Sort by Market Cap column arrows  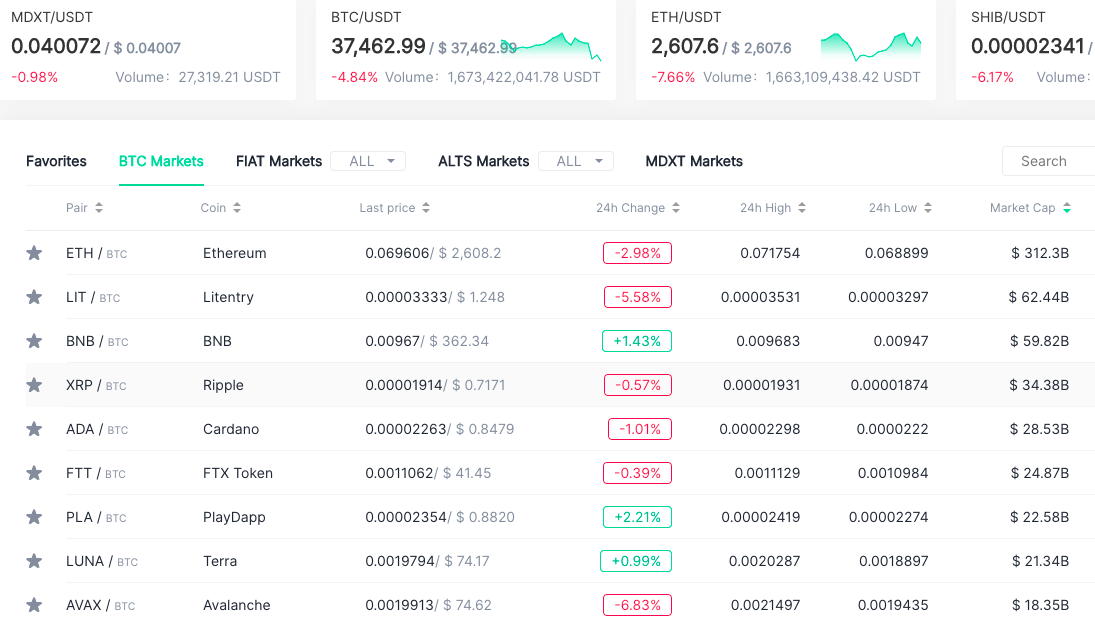point(1066,207)
